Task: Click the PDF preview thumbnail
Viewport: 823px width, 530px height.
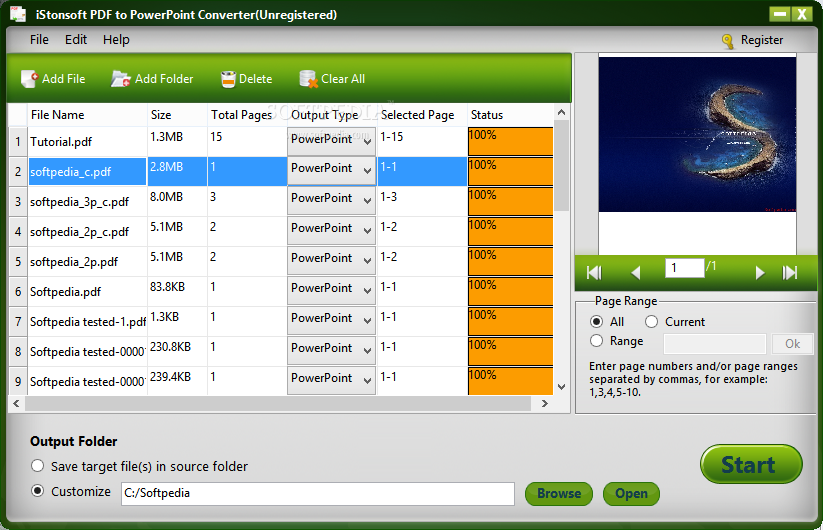Action: (x=697, y=134)
